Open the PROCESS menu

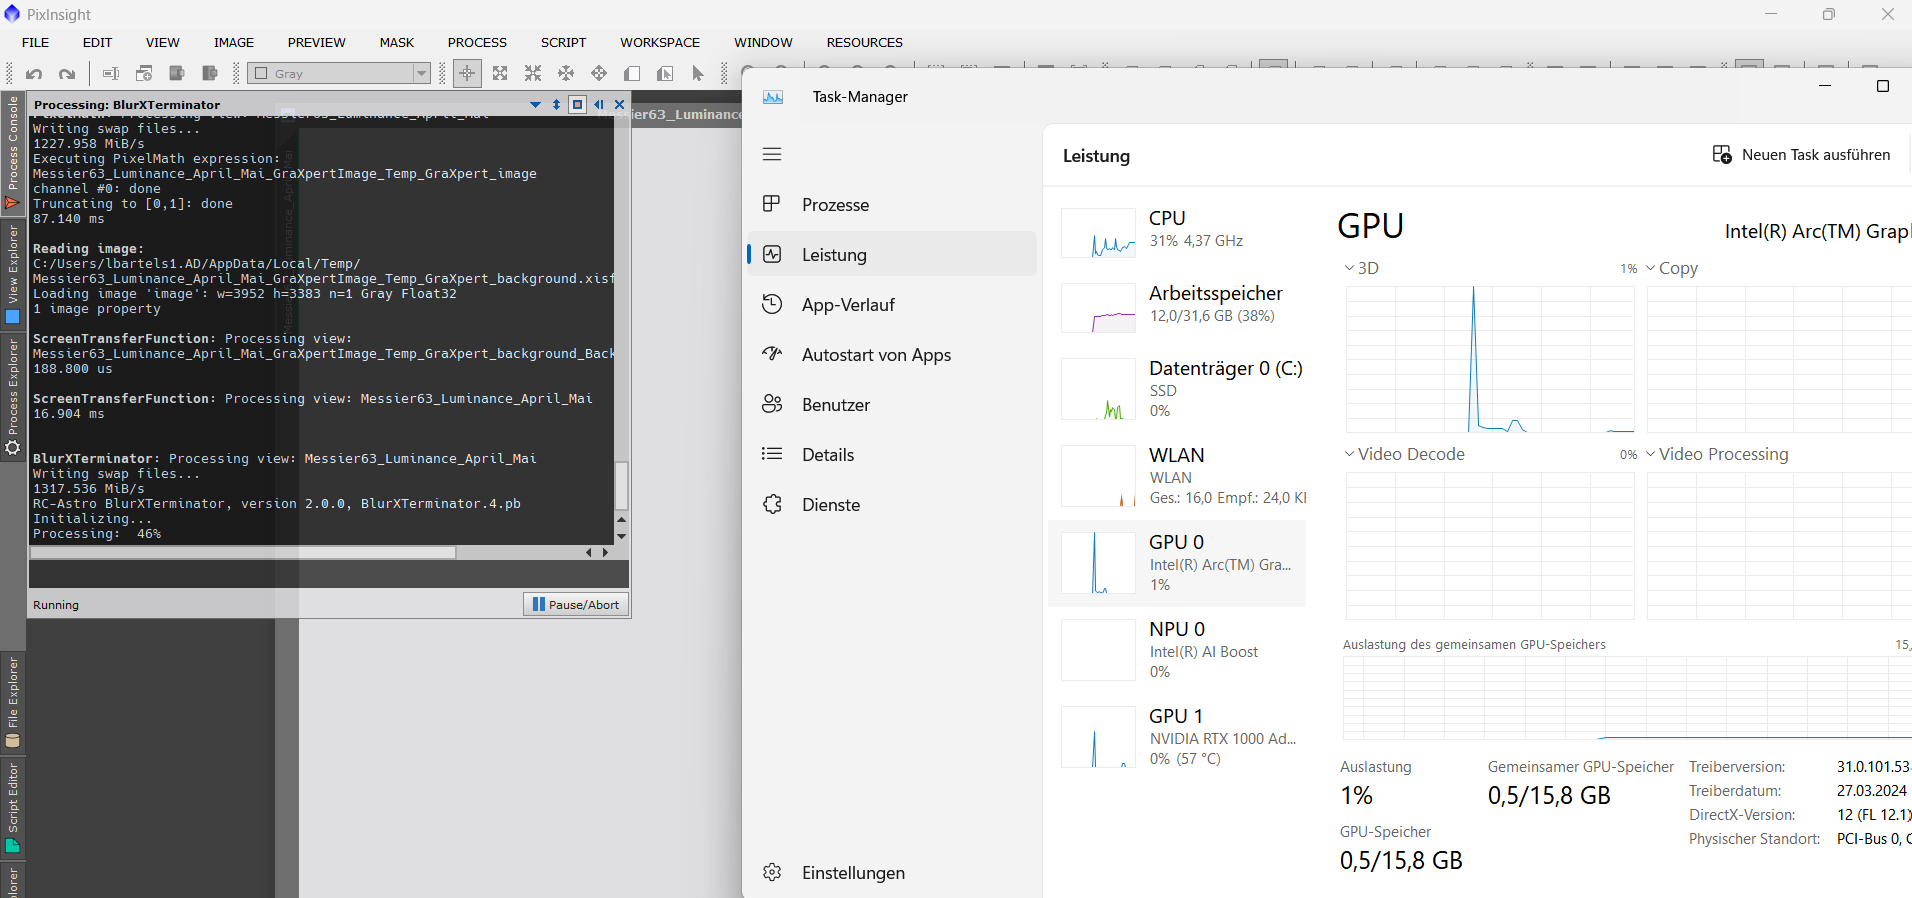click(477, 42)
